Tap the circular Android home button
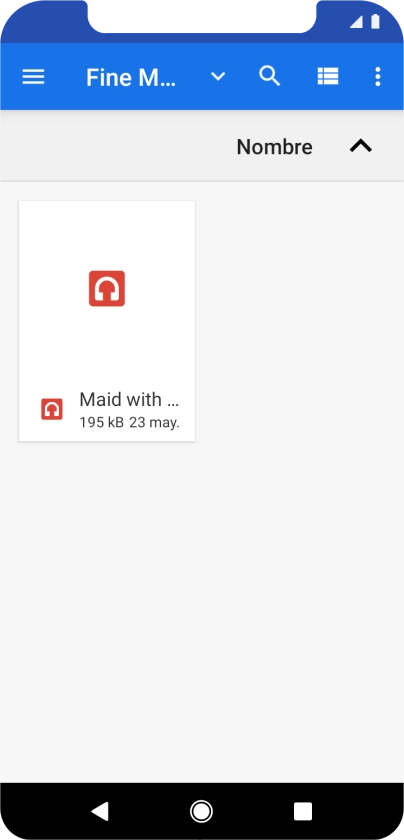This screenshot has height=840, width=404. coord(201,811)
